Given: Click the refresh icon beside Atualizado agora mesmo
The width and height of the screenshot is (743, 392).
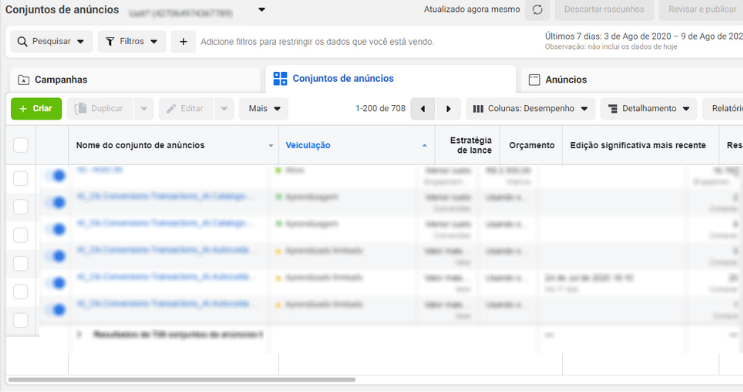Looking at the screenshot, I should (537, 9).
